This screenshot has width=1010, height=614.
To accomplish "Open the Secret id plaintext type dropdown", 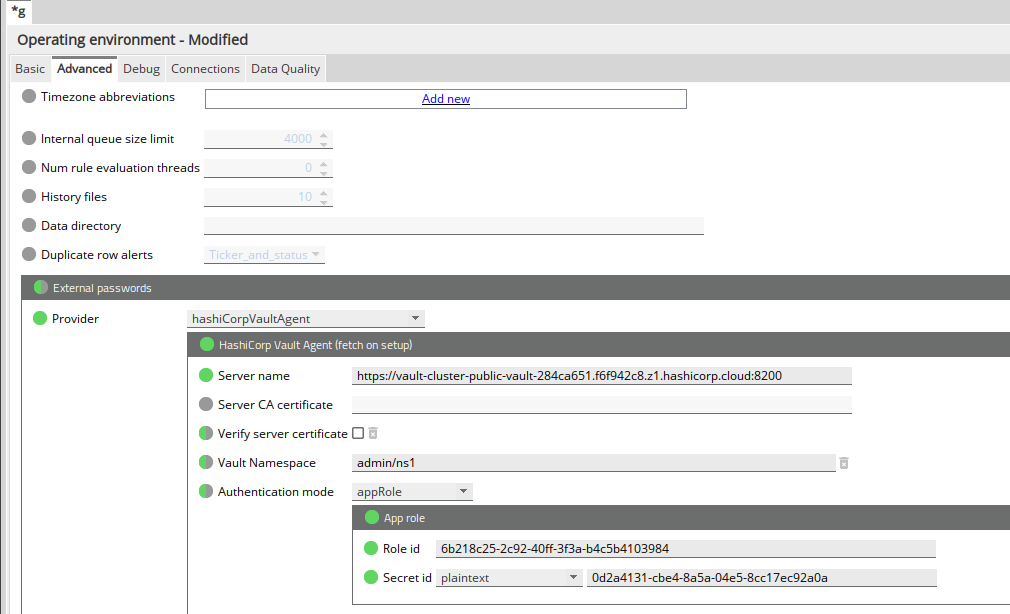I will pyautogui.click(x=509, y=578).
